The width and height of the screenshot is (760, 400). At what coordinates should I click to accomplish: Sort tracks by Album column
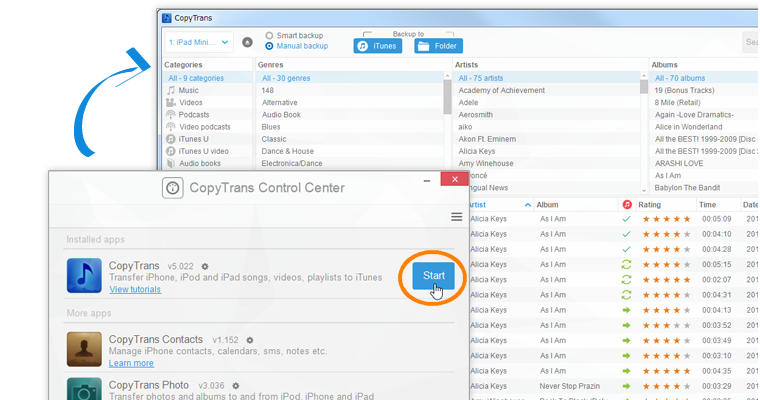(547, 205)
